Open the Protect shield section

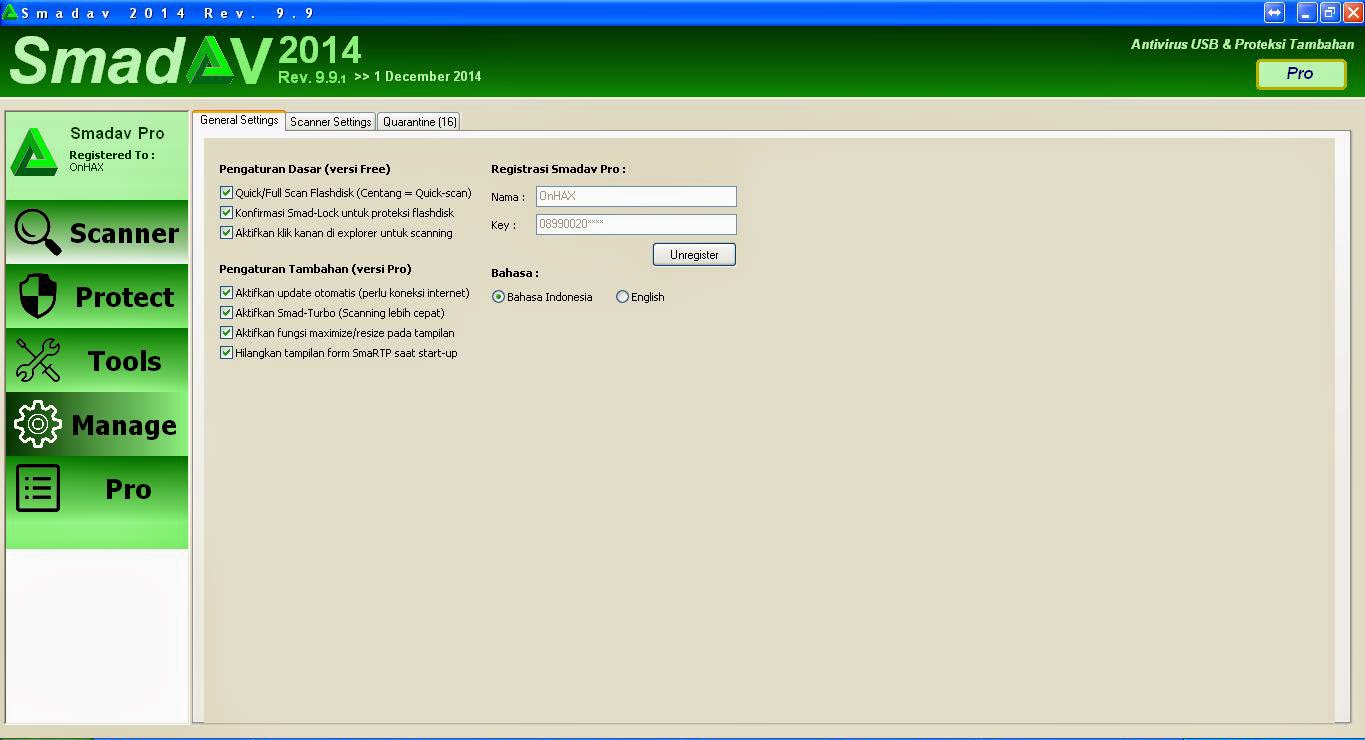[97, 296]
